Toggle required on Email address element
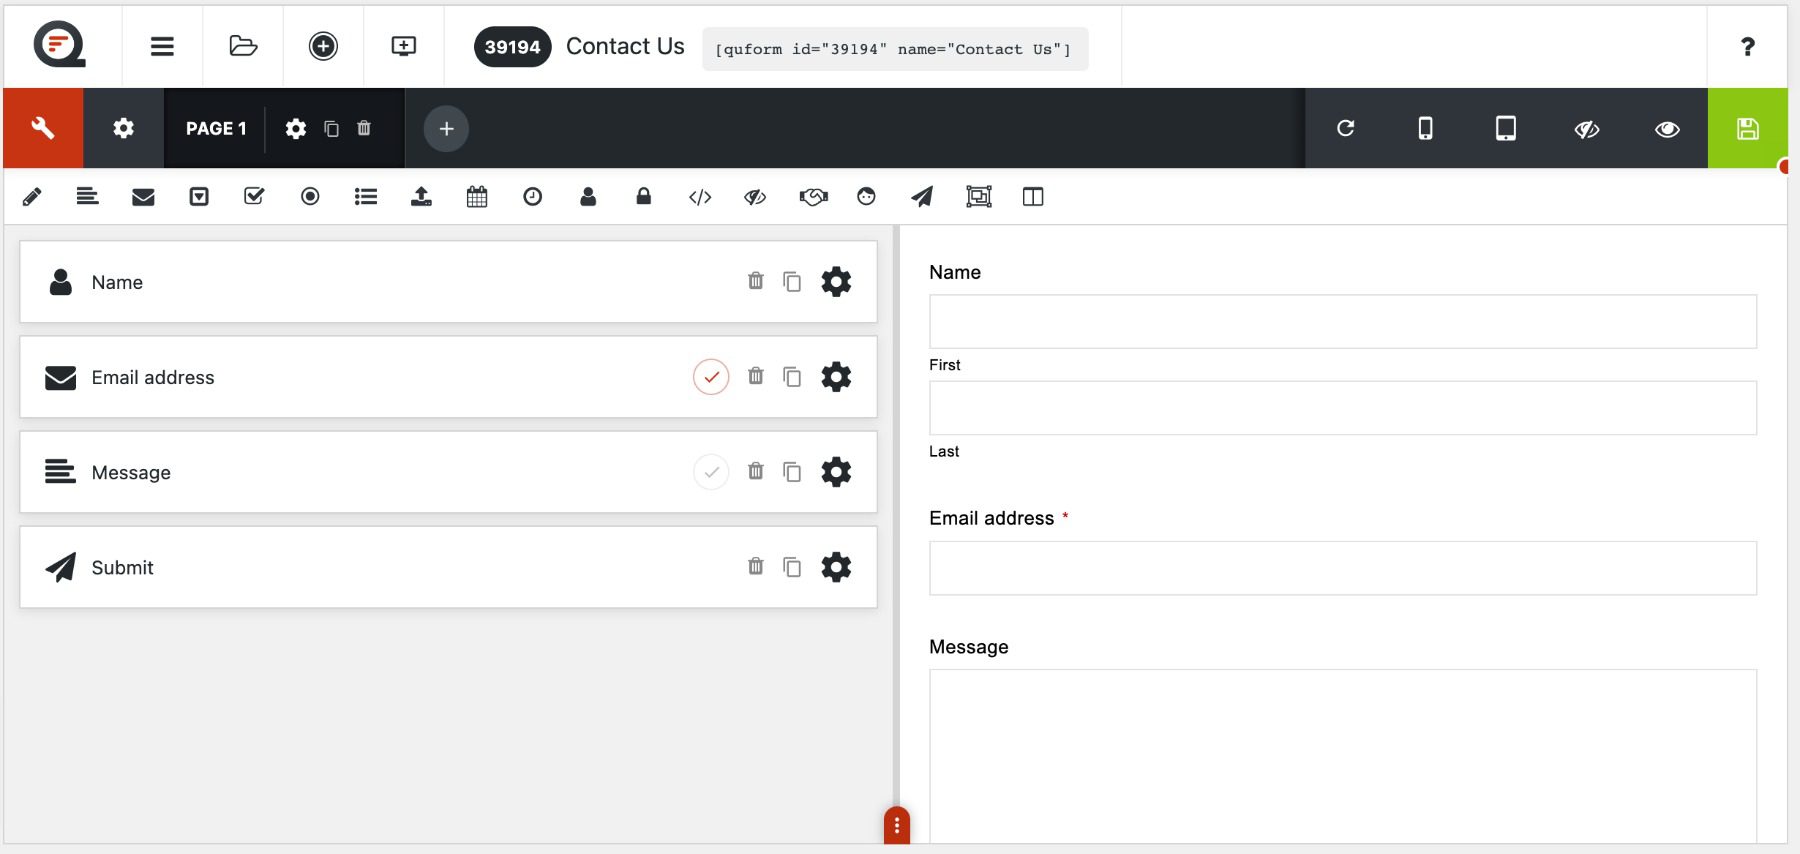 pyautogui.click(x=711, y=377)
